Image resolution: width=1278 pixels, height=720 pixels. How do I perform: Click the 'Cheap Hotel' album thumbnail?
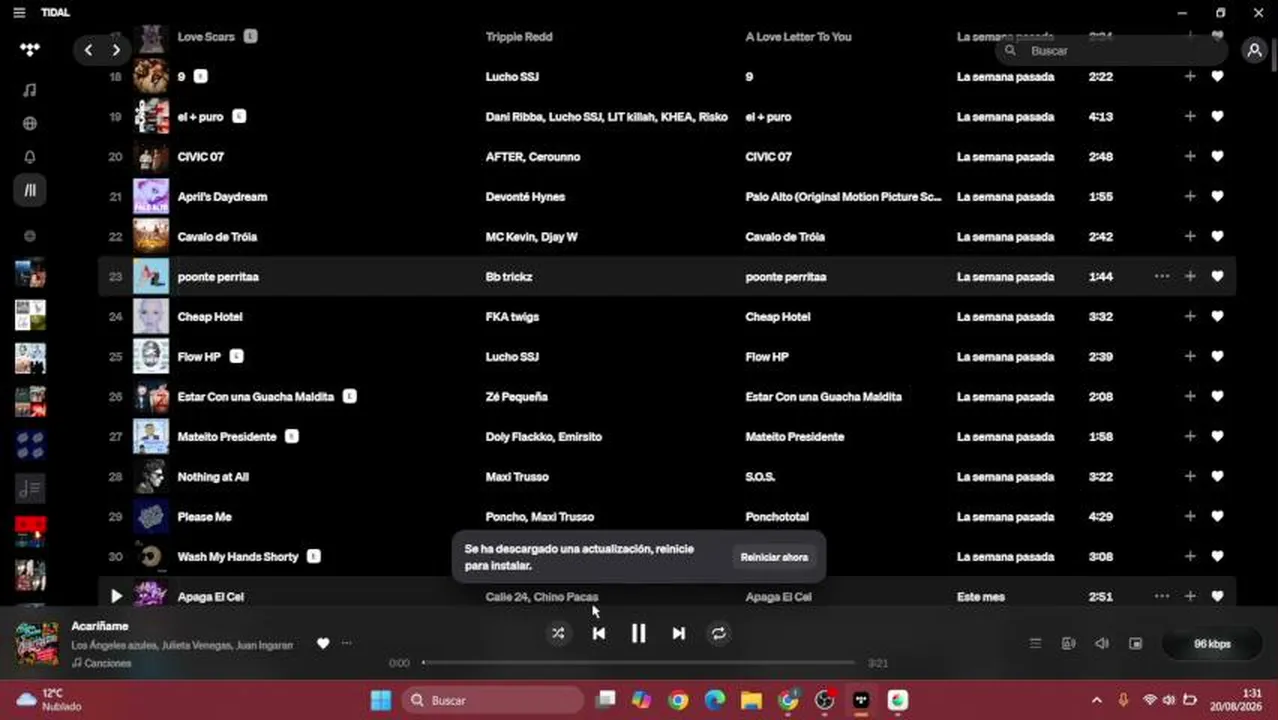click(x=151, y=316)
